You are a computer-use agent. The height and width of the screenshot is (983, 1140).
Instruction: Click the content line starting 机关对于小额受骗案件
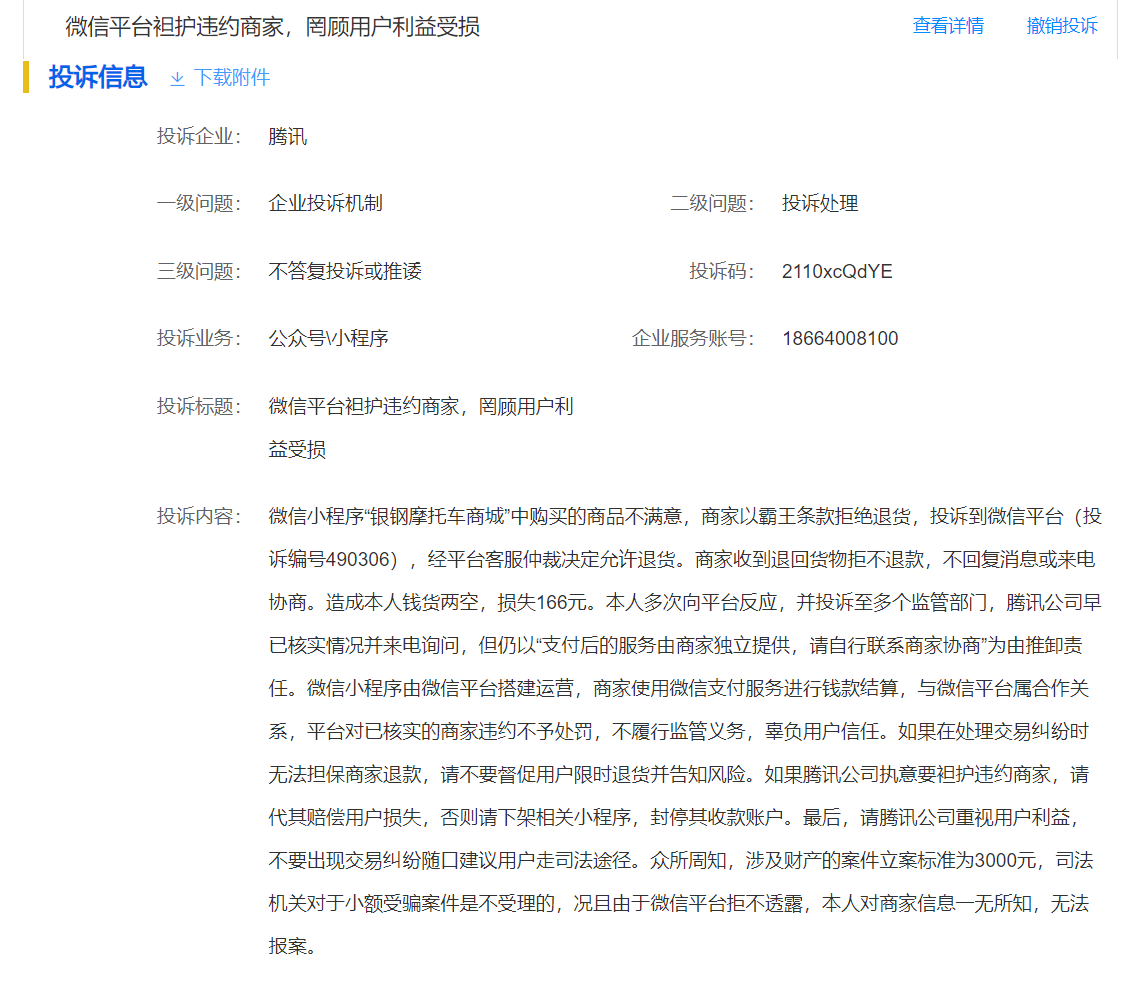pyautogui.click(x=678, y=904)
